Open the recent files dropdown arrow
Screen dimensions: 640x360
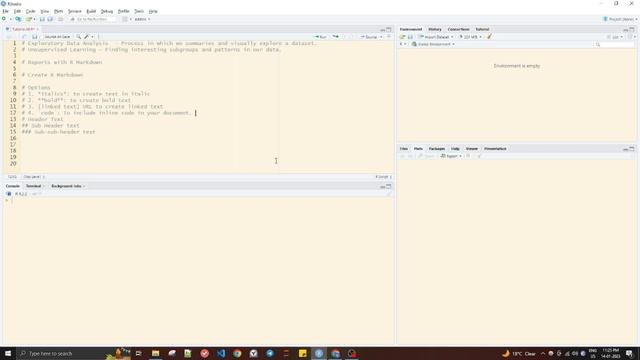click(x=35, y=19)
